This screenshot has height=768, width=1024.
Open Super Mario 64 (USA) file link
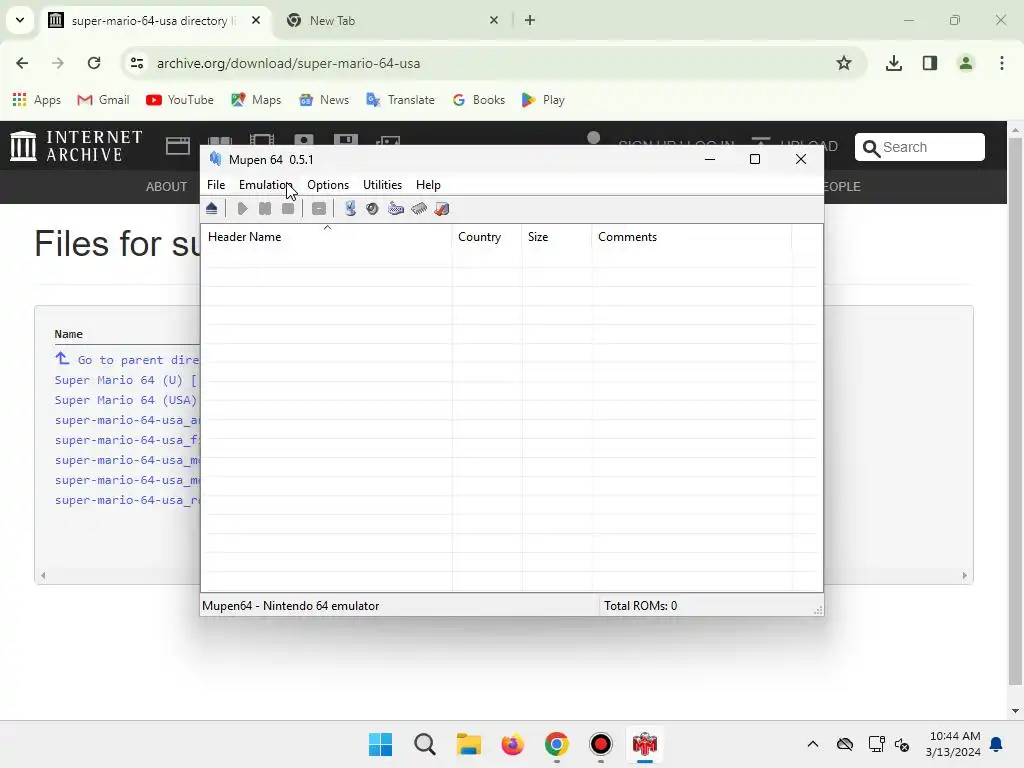coord(126,400)
